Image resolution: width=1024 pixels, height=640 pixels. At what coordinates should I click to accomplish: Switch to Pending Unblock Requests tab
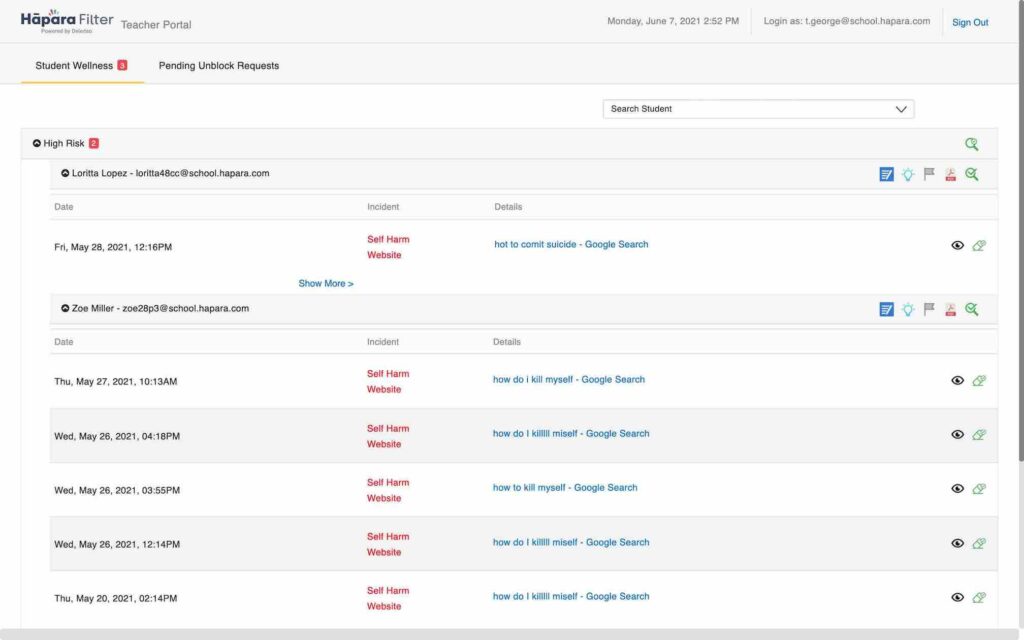click(x=219, y=66)
